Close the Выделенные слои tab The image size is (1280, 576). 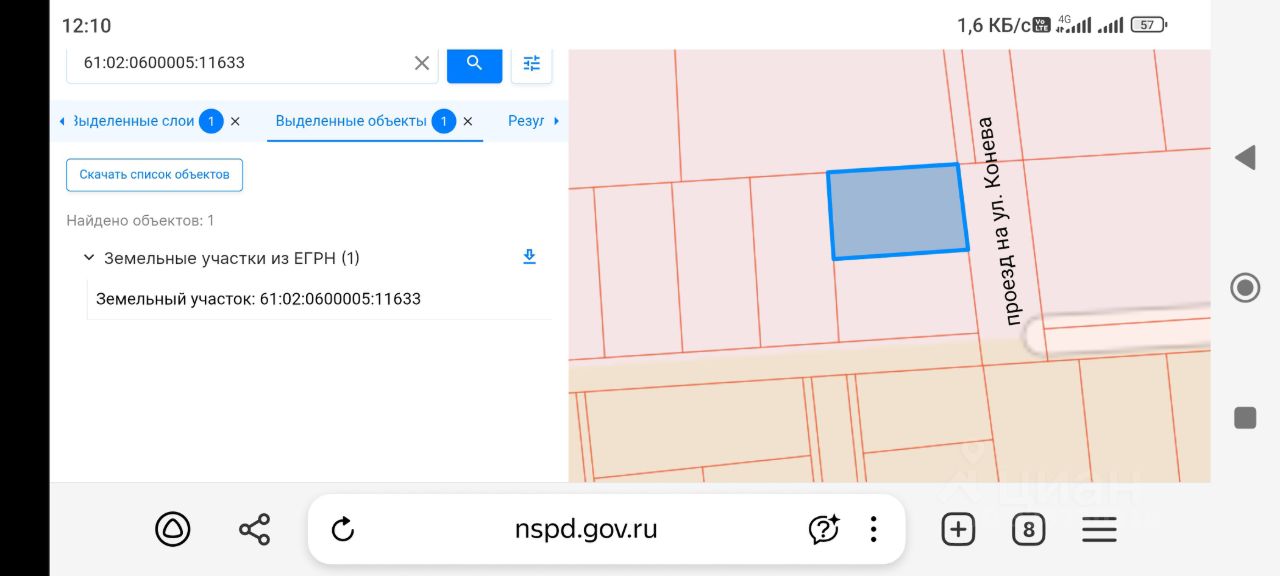click(x=235, y=121)
